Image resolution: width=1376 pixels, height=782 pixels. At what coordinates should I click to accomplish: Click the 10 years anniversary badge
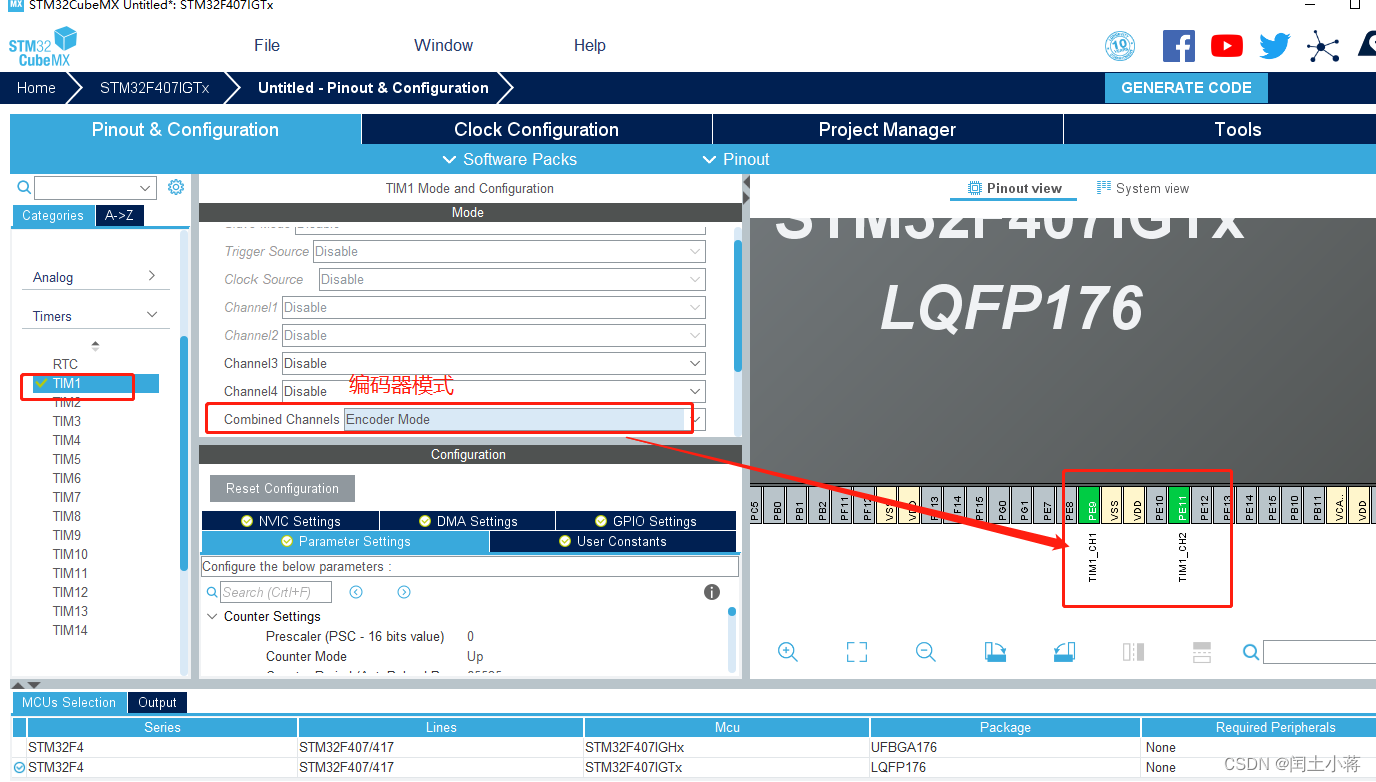[1120, 46]
